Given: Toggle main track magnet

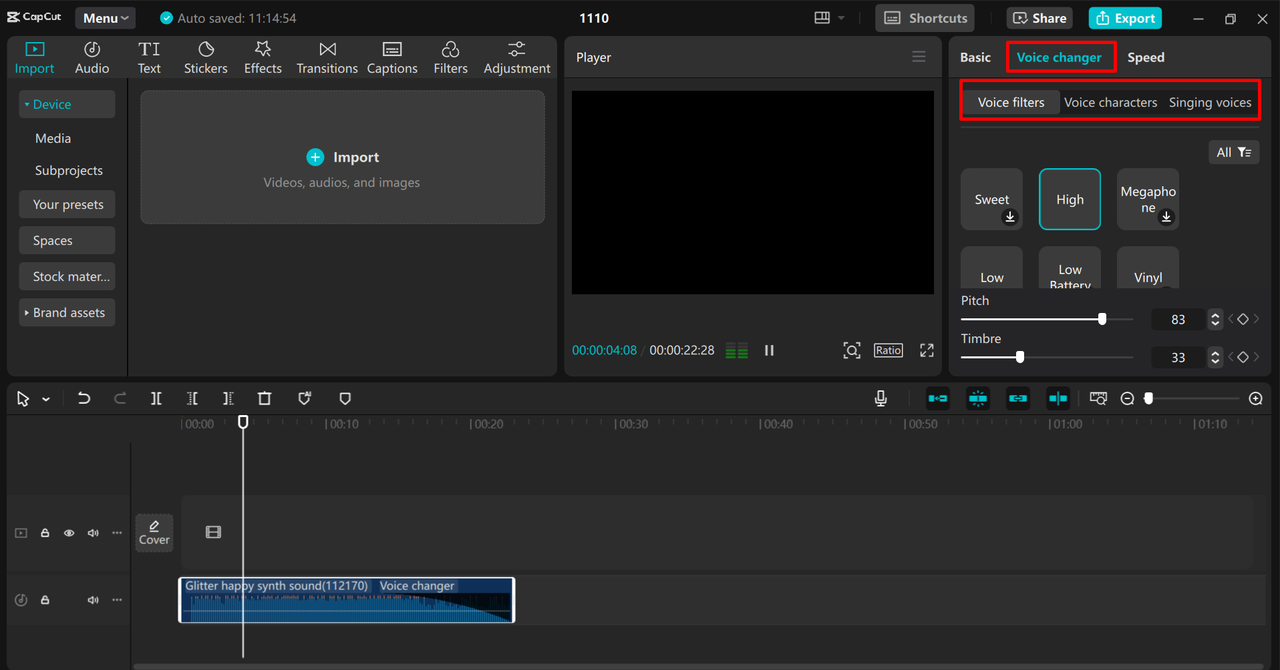Looking at the screenshot, I should click(938, 398).
